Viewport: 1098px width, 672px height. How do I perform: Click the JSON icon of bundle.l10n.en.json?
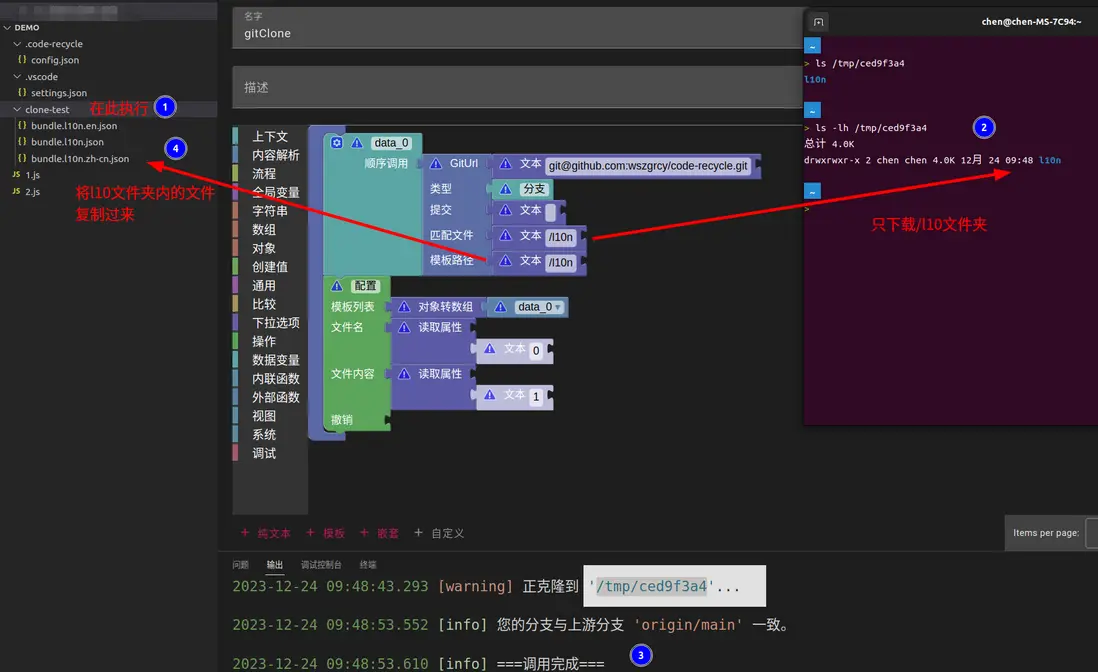click(22, 125)
